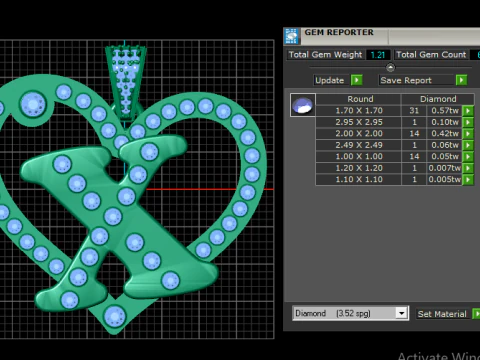Click the arrow for 2.00 X 2.00 row
The width and height of the screenshot is (480, 360).
(x=468, y=134)
